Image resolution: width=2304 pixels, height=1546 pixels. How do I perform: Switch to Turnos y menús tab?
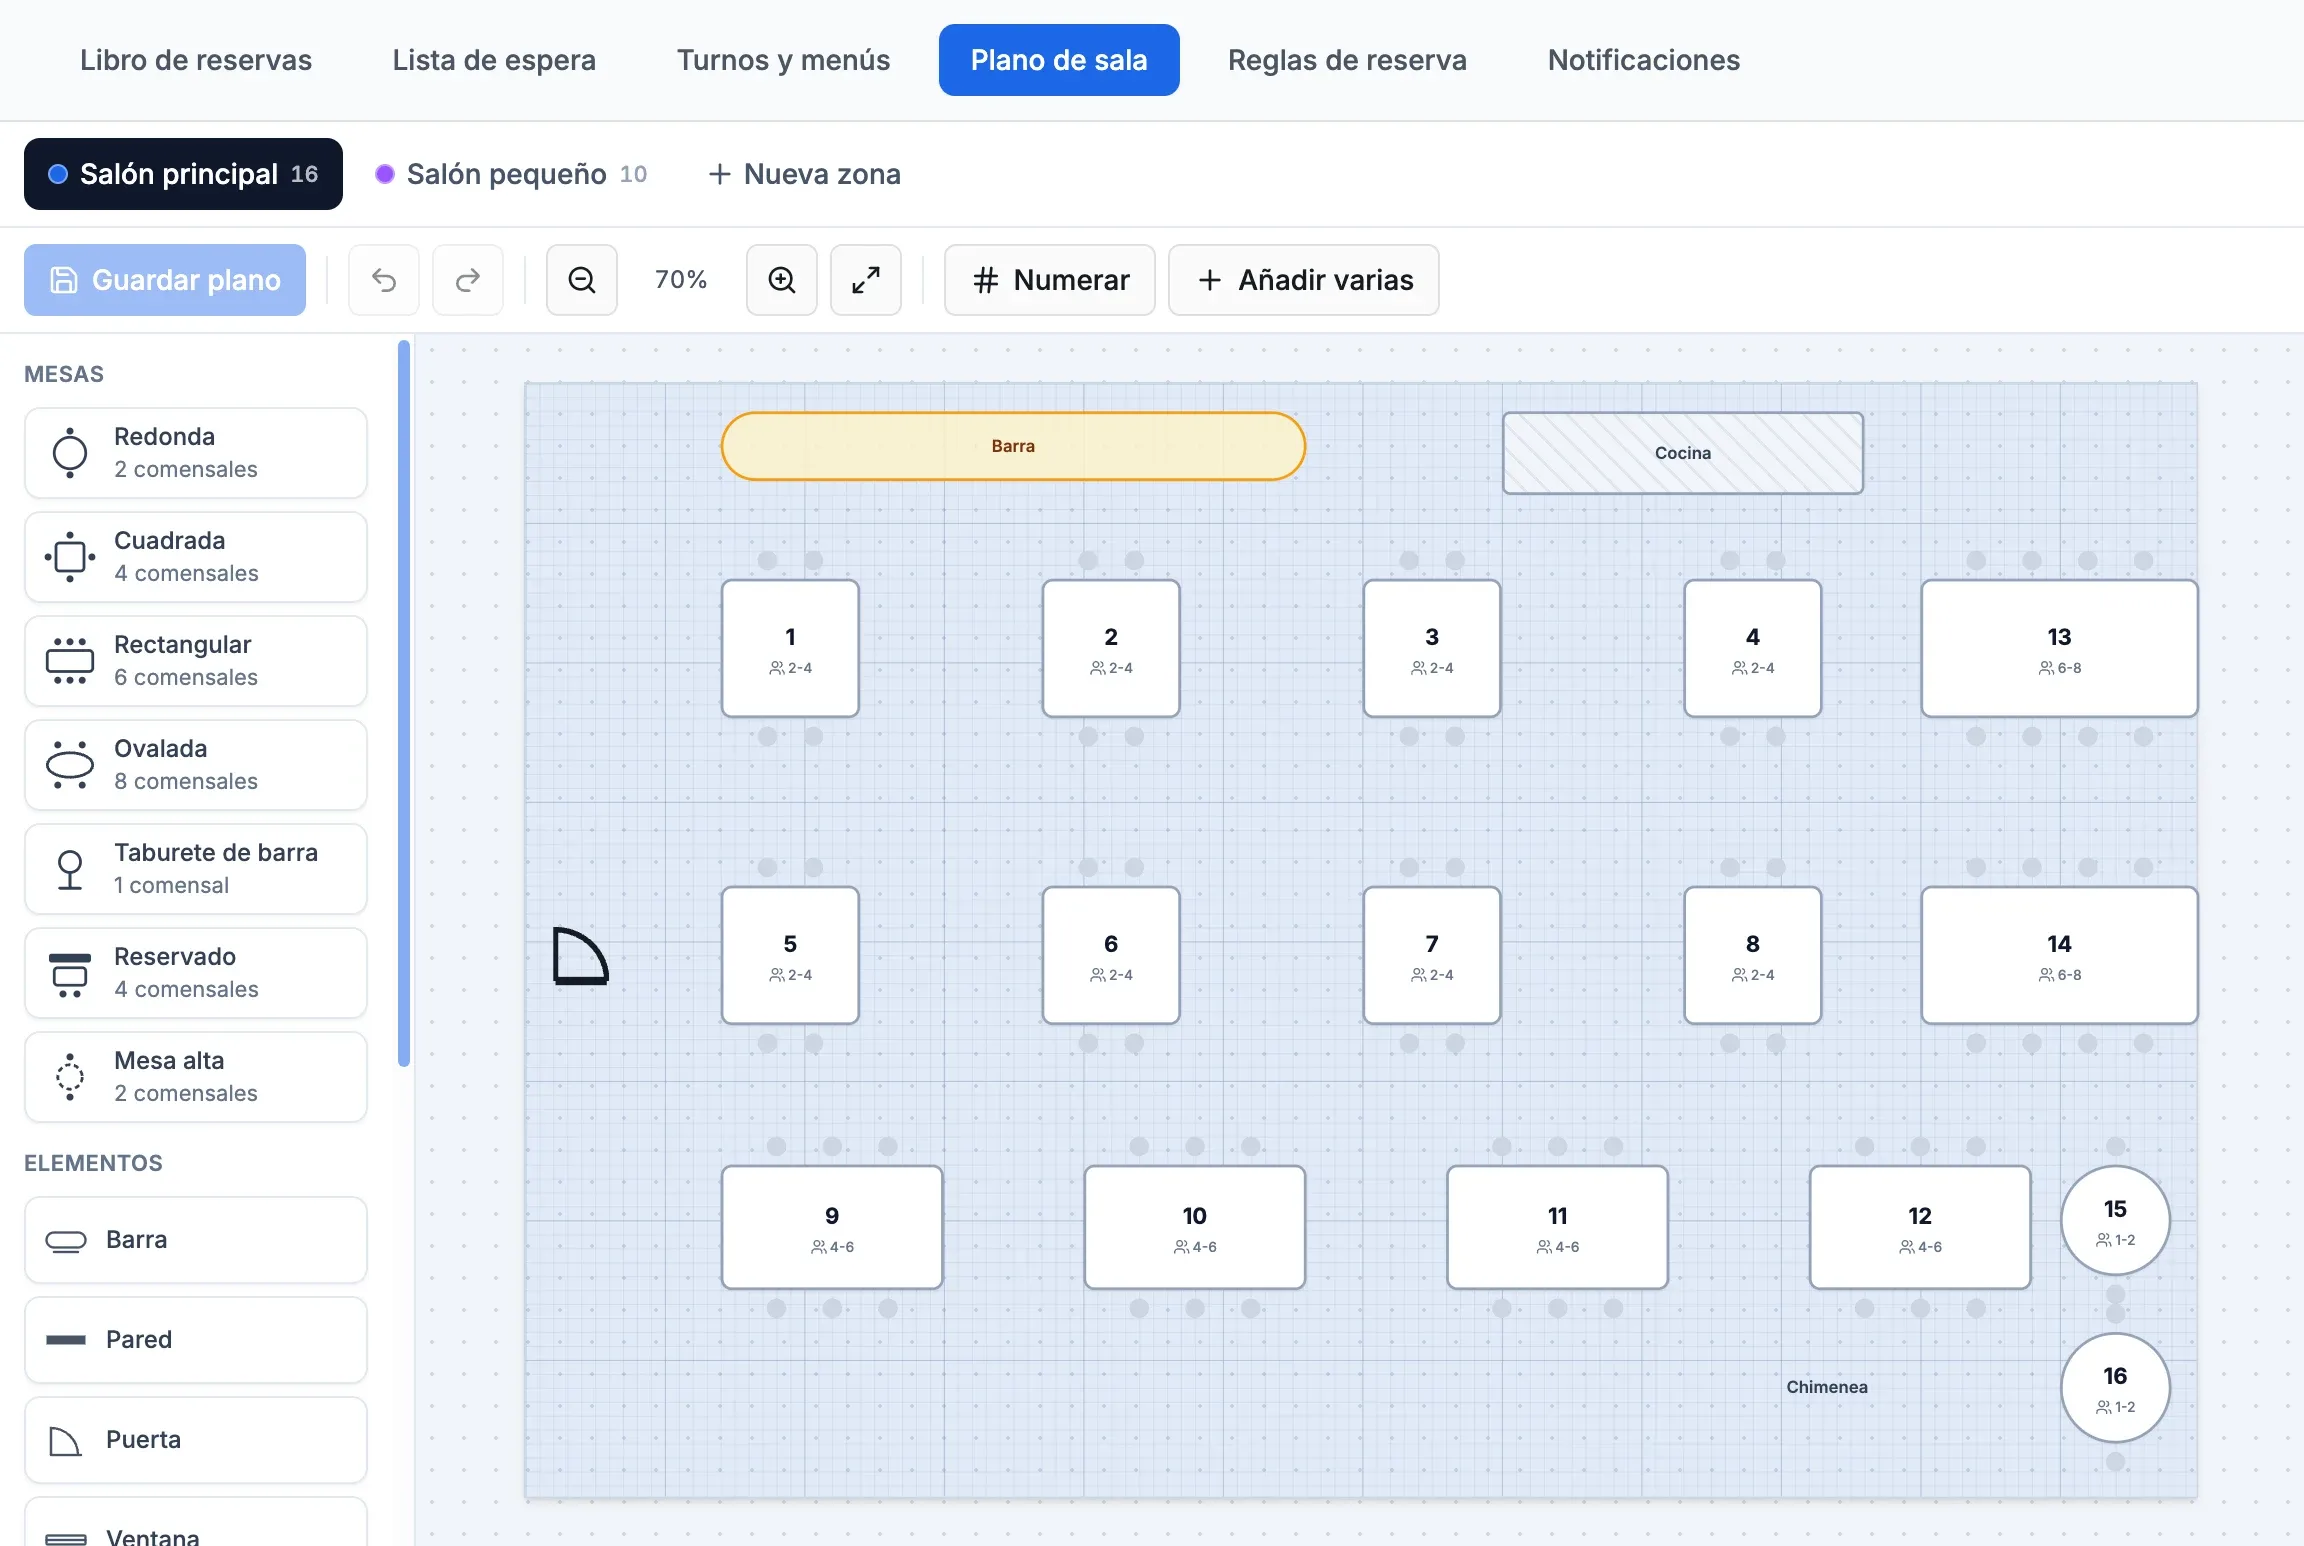coord(783,60)
